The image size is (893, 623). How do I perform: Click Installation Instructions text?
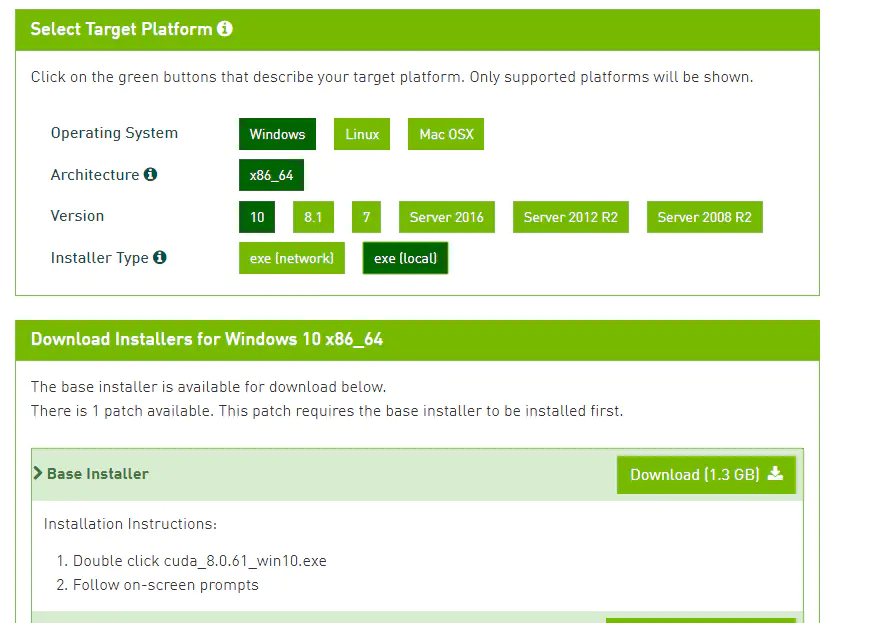pos(130,524)
